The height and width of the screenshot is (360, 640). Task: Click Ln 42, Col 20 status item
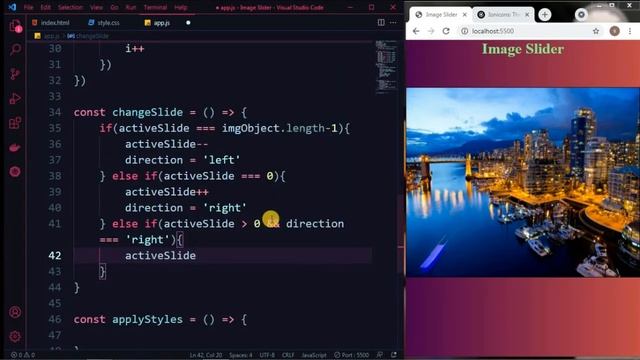(x=206, y=355)
